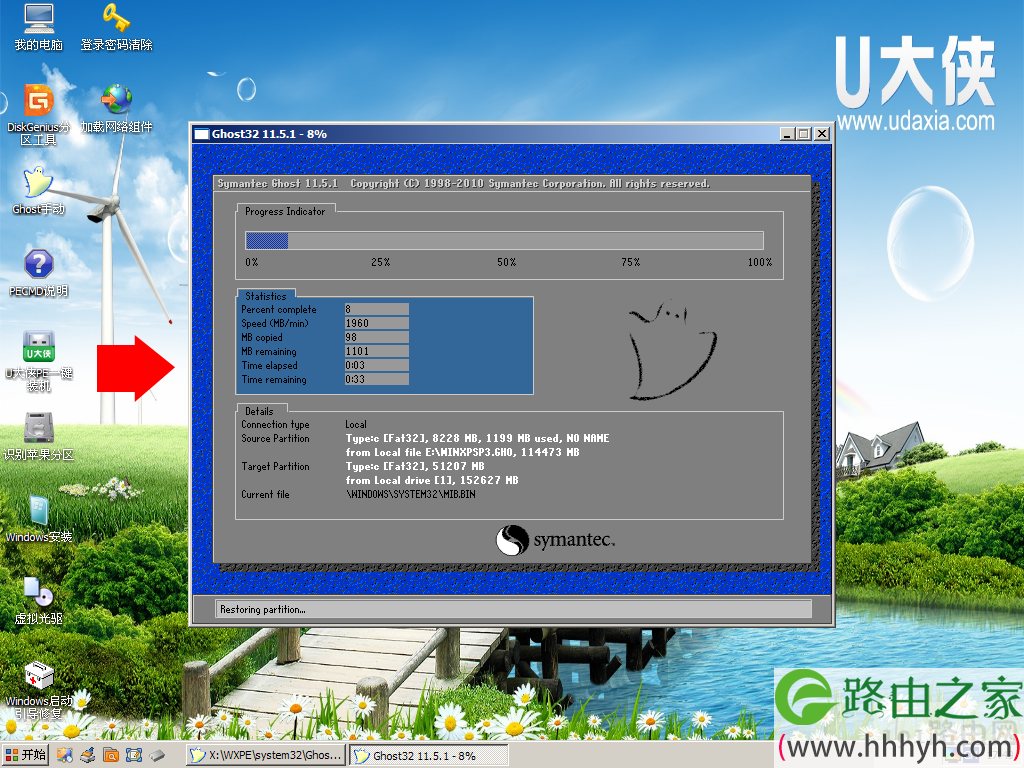The height and width of the screenshot is (768, 1024).
Task: Click the Symantec logo in Ghost window
Action: (555, 540)
